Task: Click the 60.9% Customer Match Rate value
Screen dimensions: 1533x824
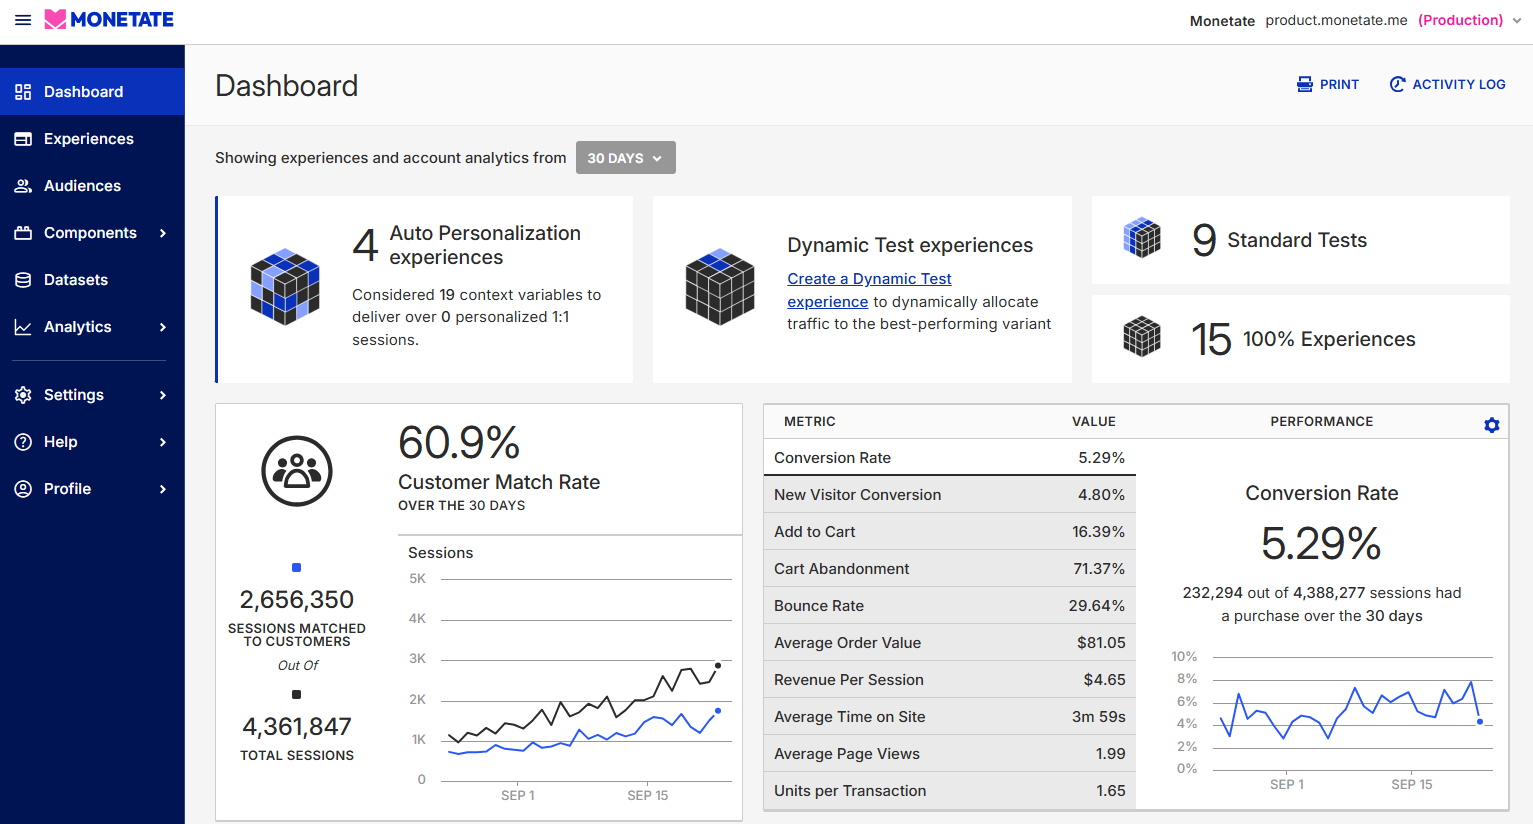Action: 459,443
